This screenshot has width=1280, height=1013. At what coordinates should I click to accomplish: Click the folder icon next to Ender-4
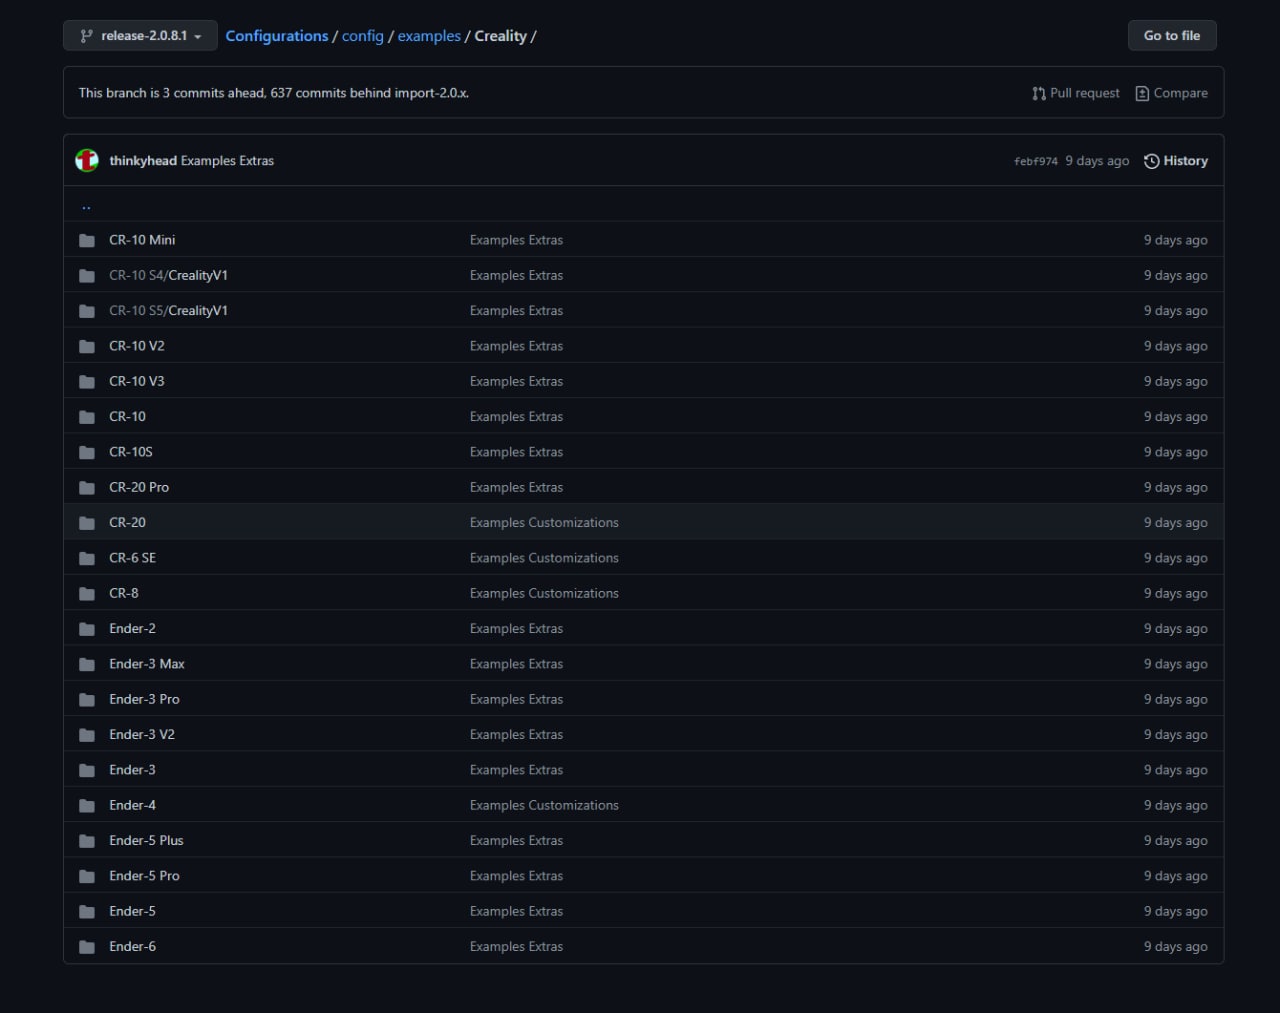(87, 806)
